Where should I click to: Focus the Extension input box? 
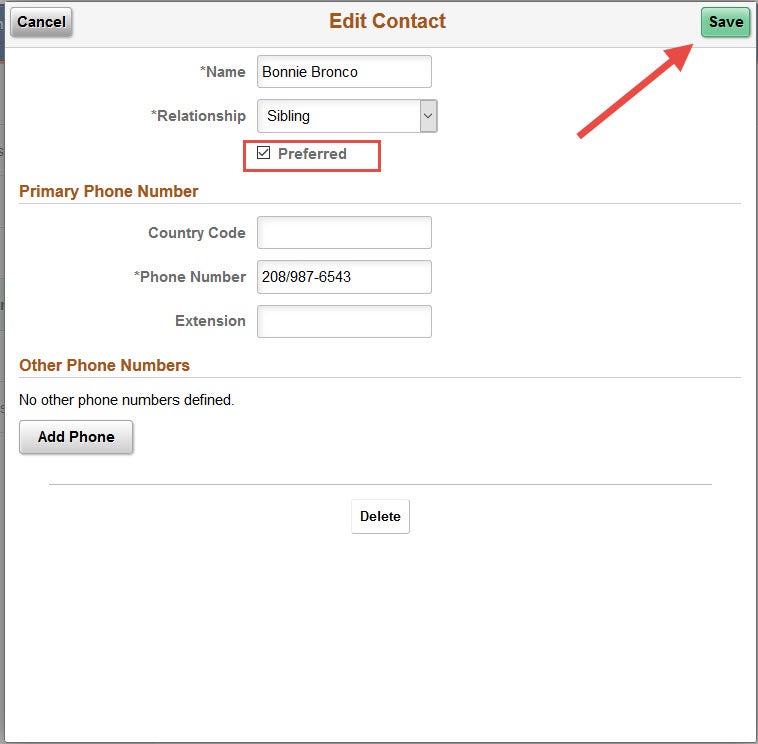(344, 321)
